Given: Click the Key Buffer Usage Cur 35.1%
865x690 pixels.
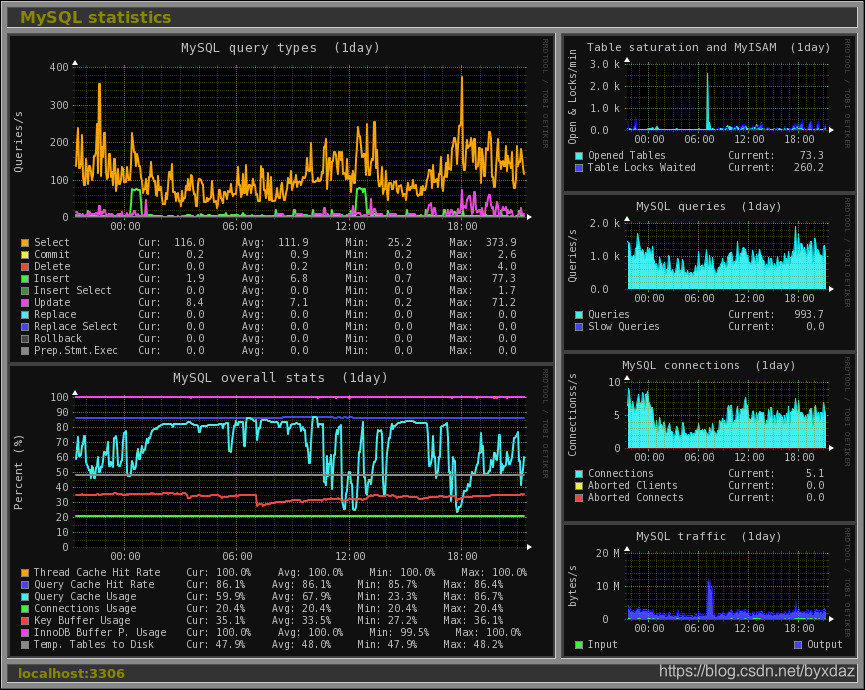Looking at the screenshot, I should 230,621.
